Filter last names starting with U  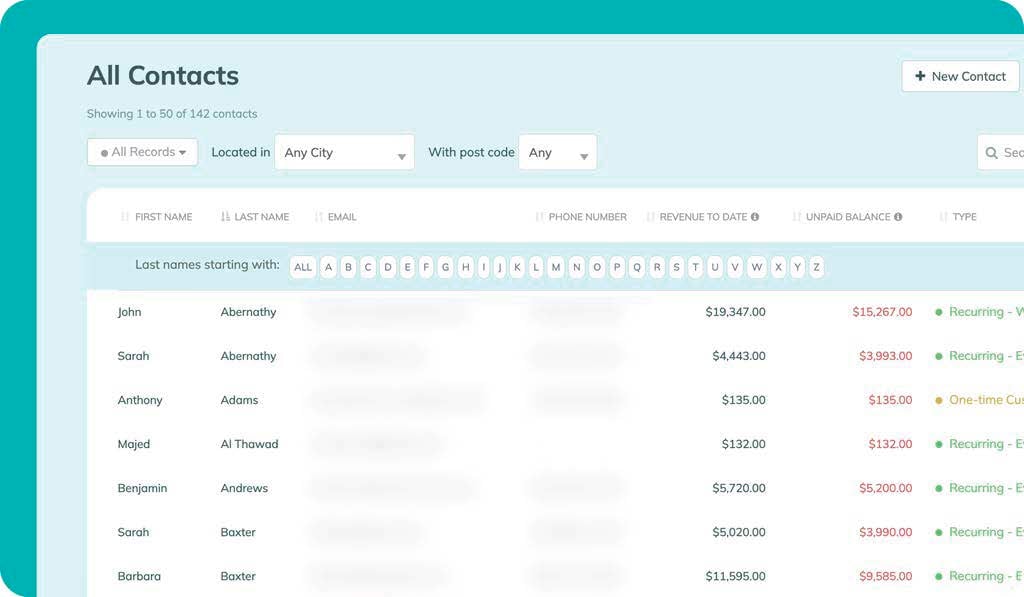715,267
